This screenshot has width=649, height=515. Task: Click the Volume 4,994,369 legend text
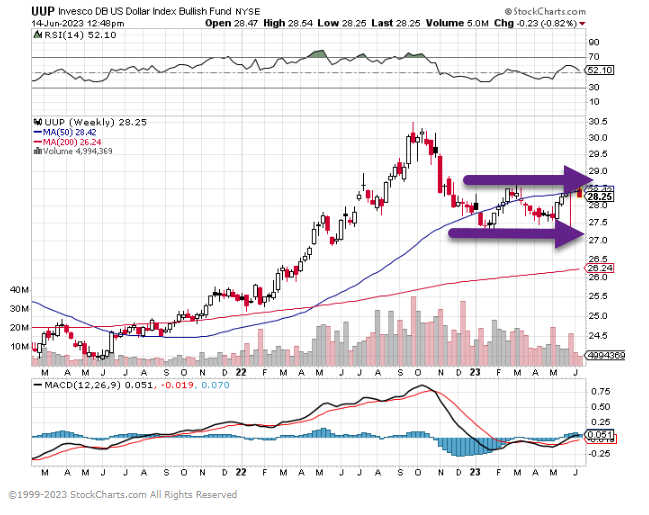coord(77,151)
